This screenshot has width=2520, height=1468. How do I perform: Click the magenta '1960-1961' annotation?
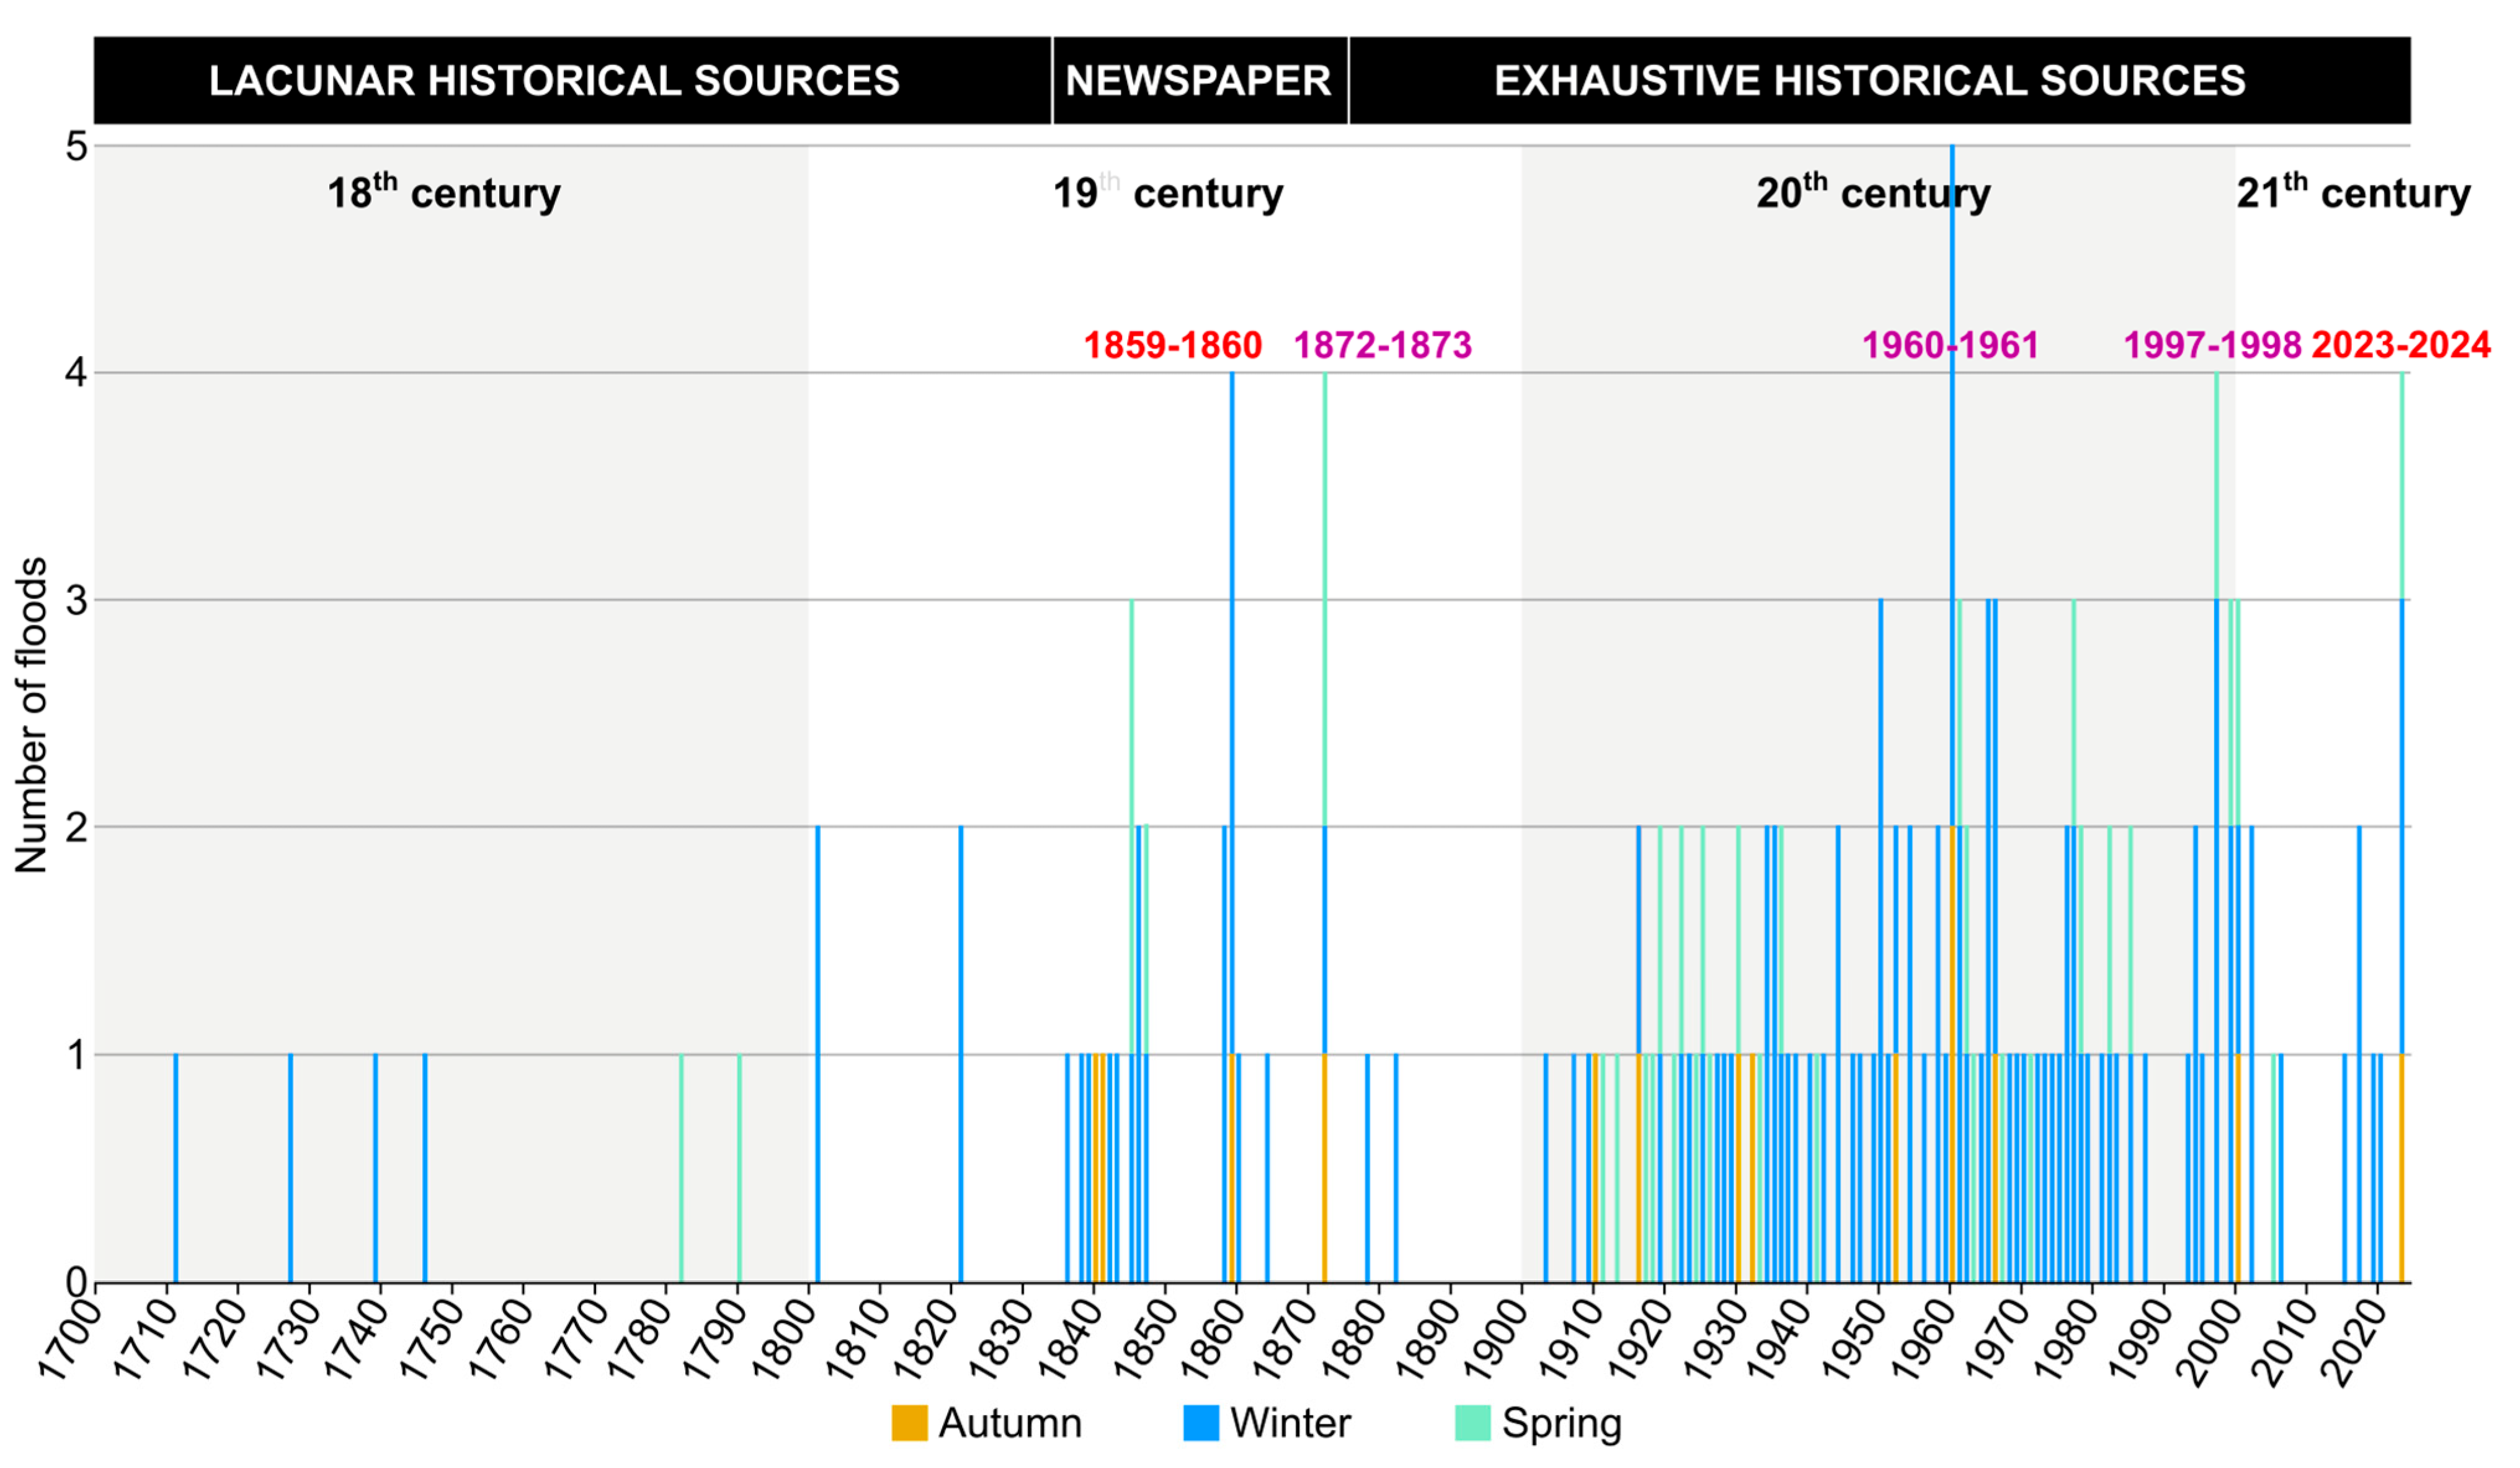pos(1950,345)
